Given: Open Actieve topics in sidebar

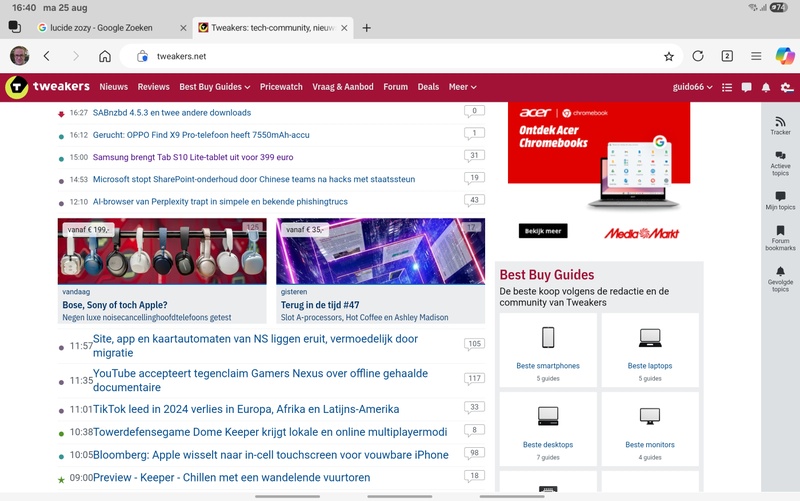Looking at the screenshot, I should (x=780, y=163).
